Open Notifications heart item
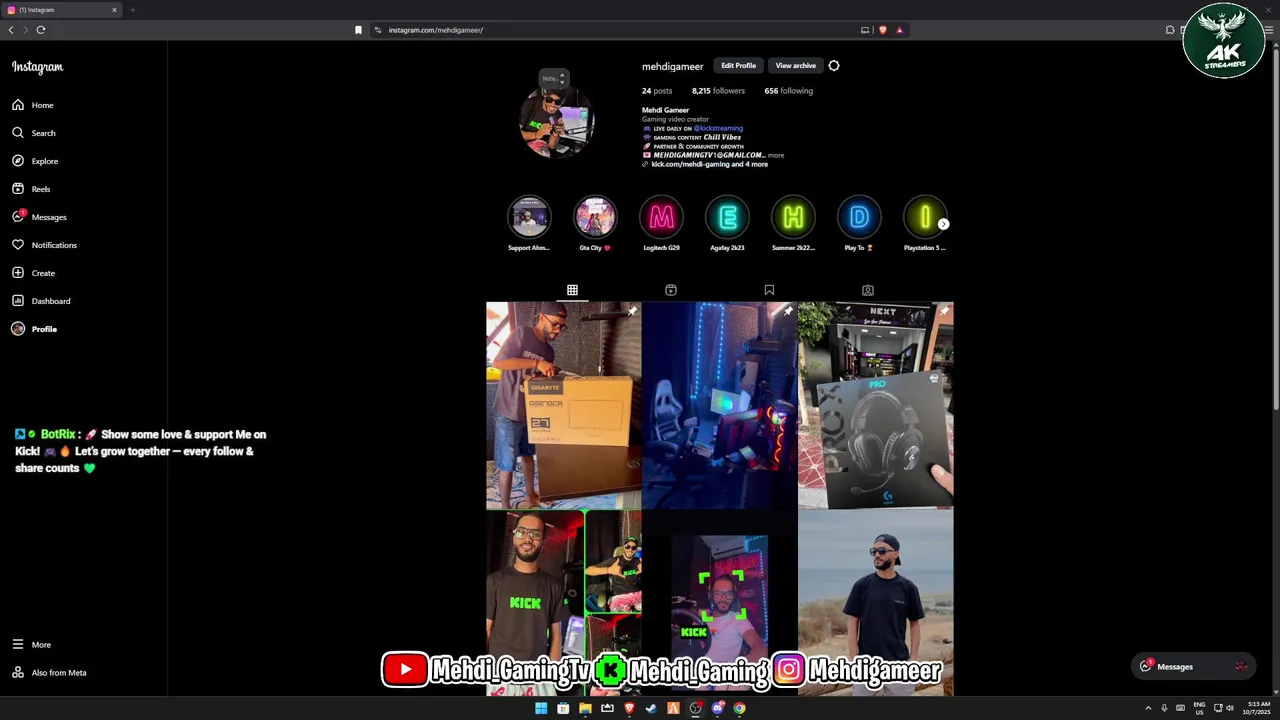 (44, 245)
